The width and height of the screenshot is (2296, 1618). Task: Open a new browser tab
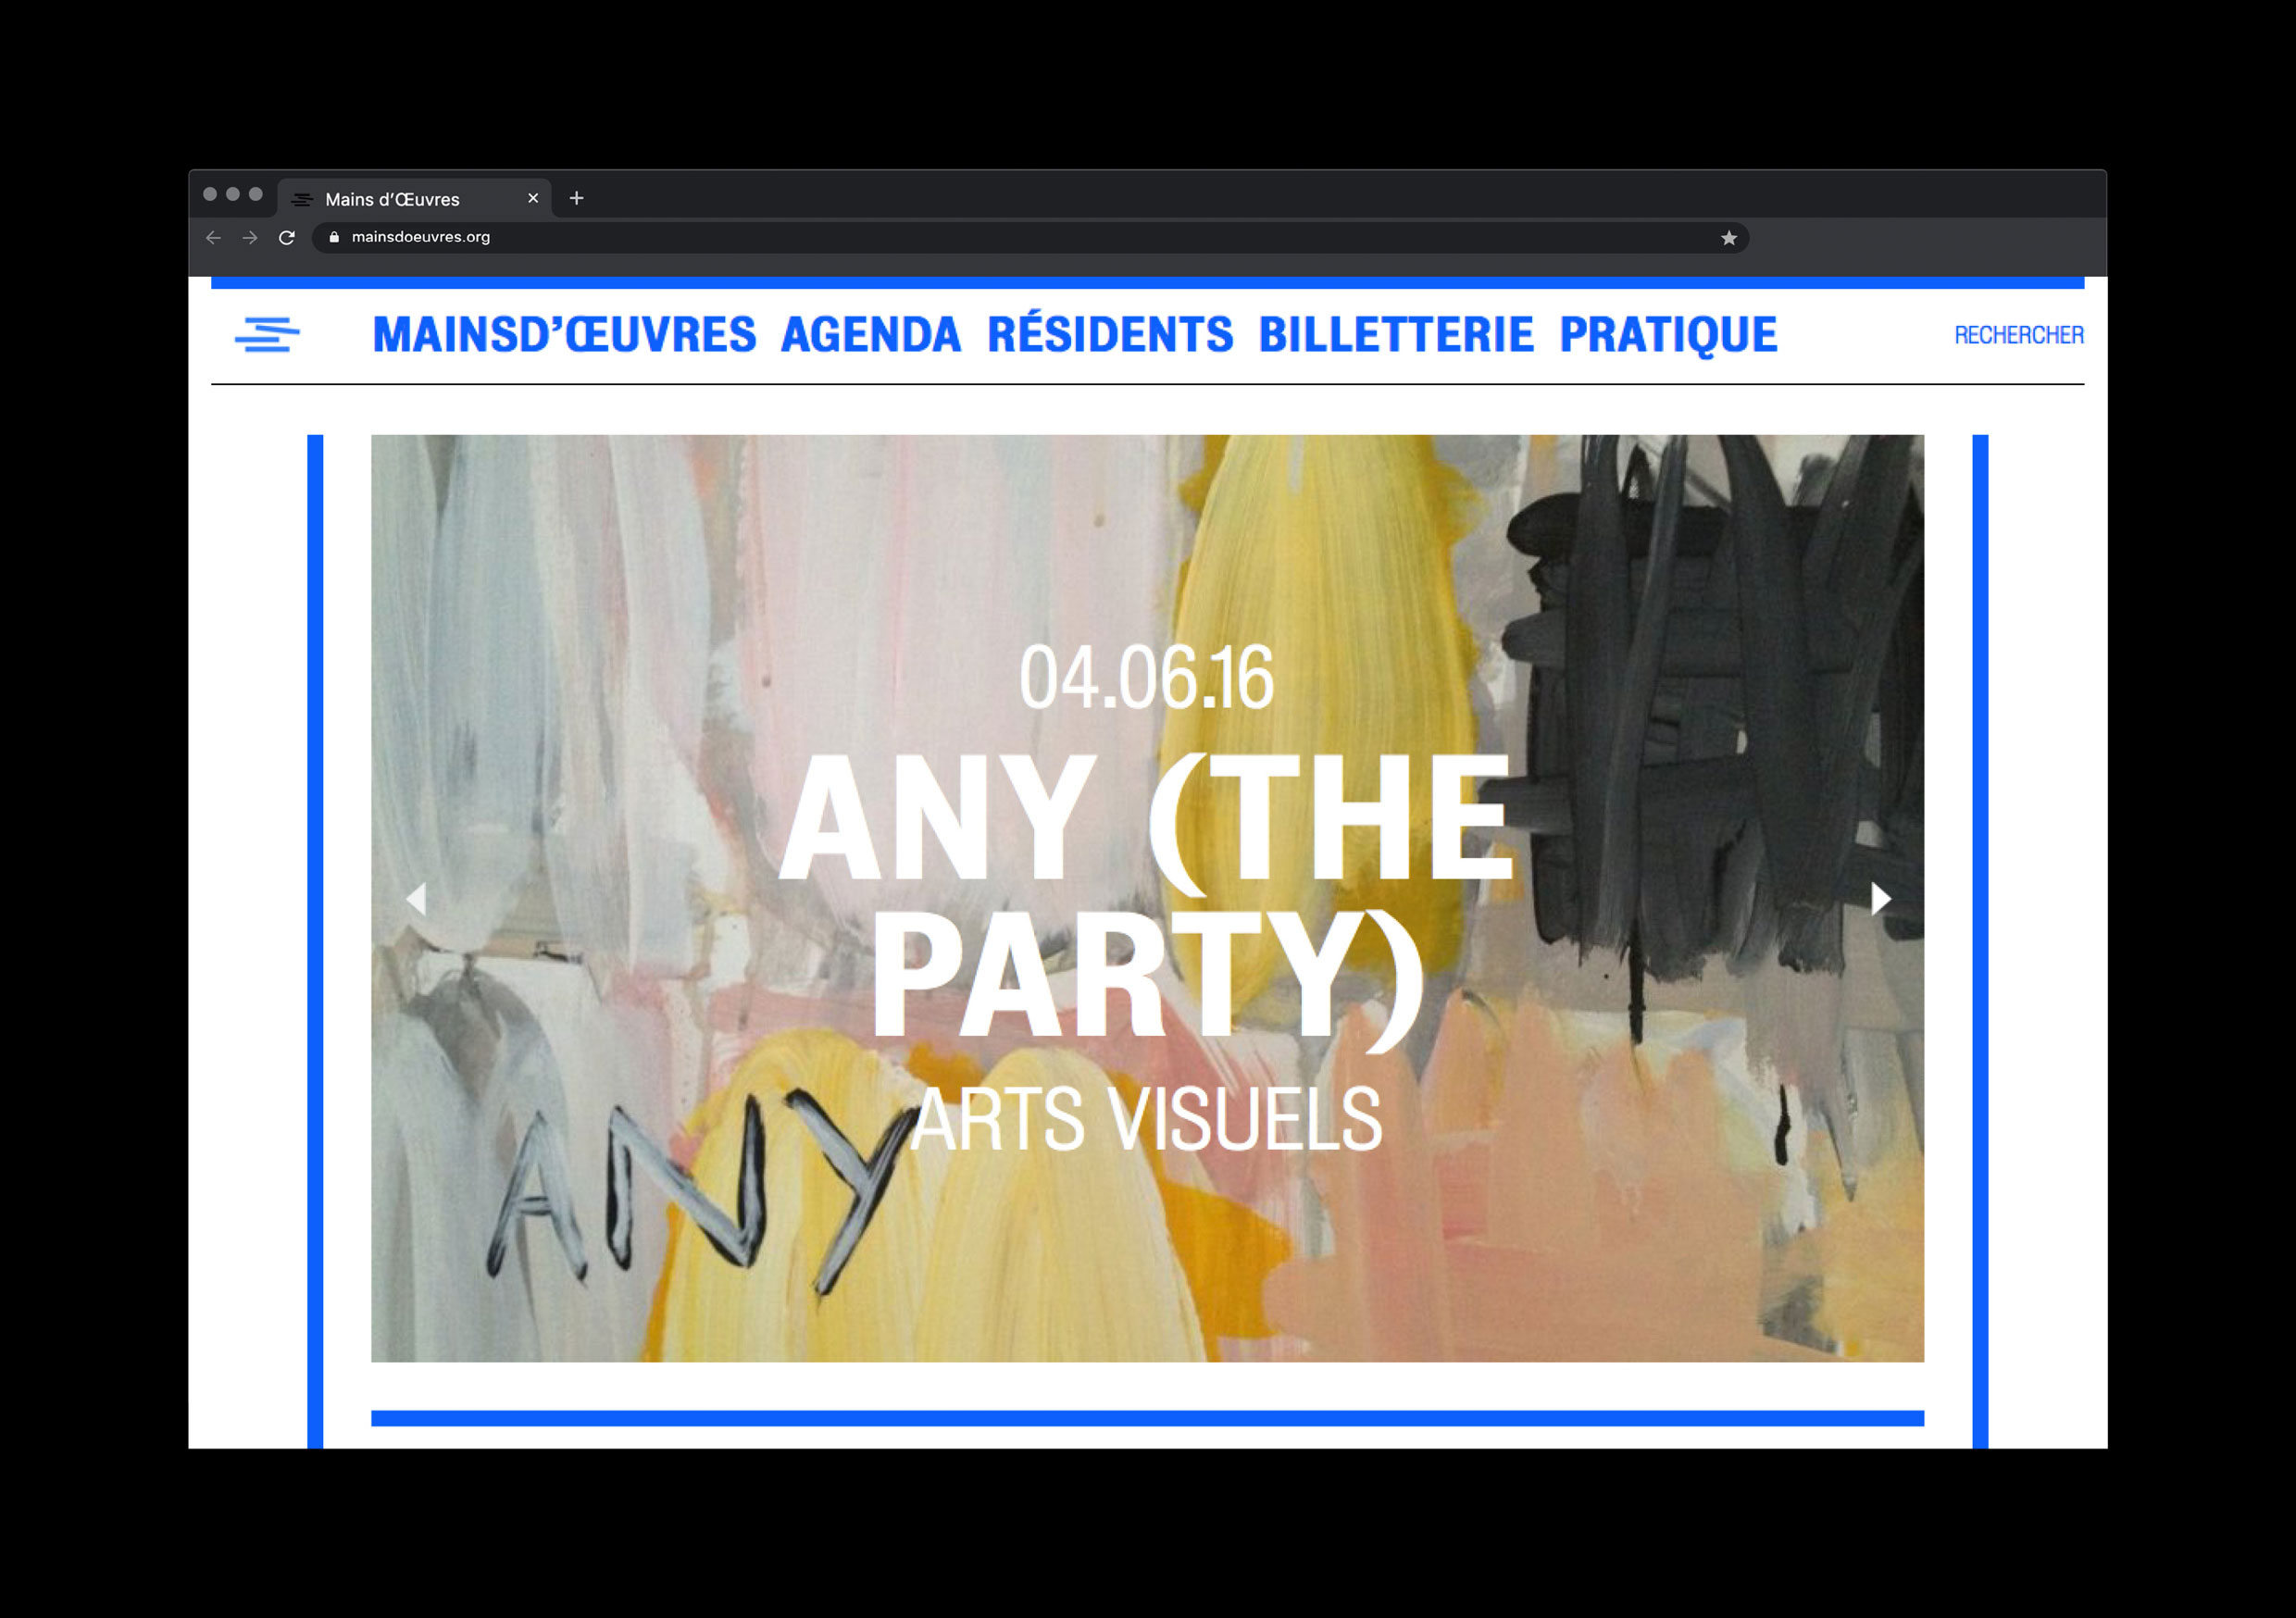coord(576,198)
